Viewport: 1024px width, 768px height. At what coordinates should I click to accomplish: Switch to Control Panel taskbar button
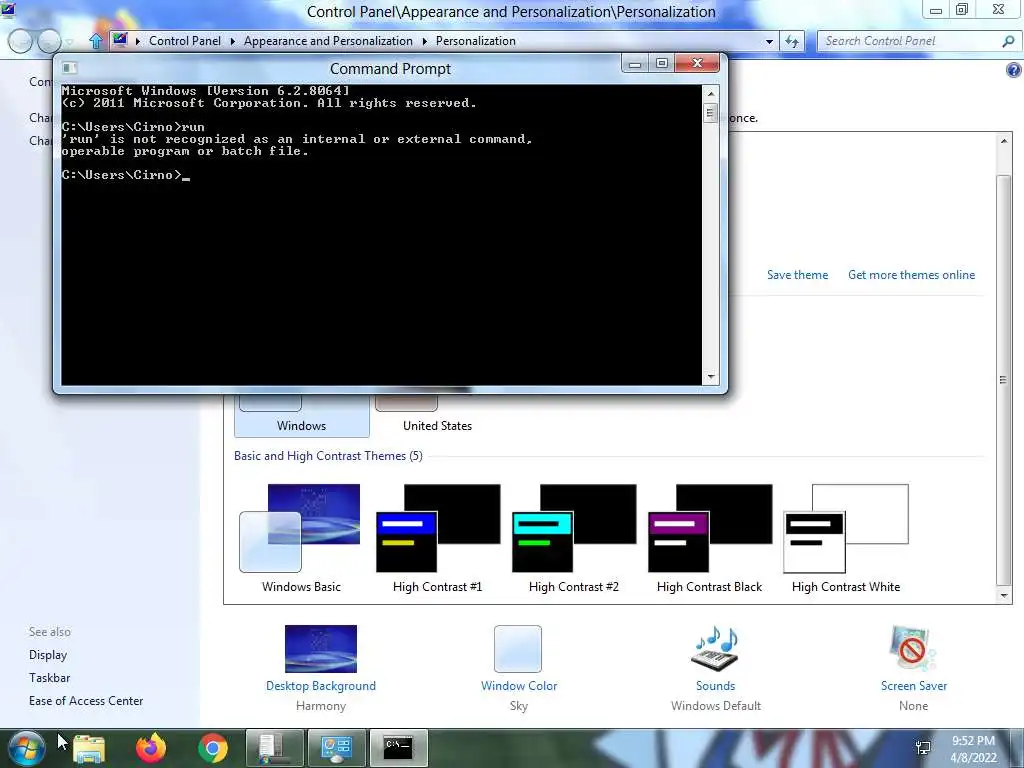(336, 748)
